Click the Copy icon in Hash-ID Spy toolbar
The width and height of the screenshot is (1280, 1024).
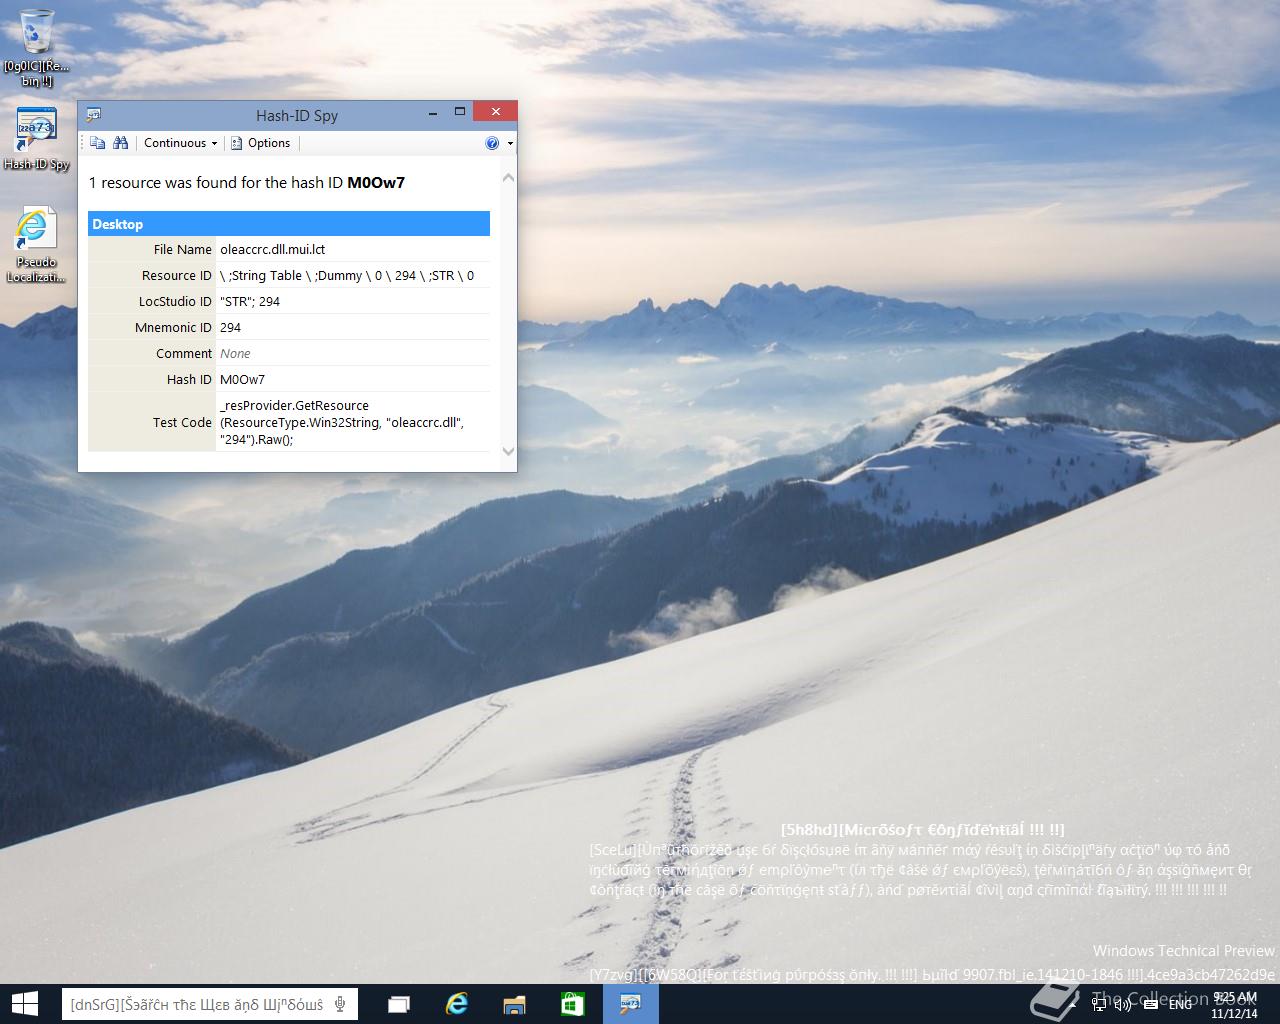pyautogui.click(x=97, y=143)
